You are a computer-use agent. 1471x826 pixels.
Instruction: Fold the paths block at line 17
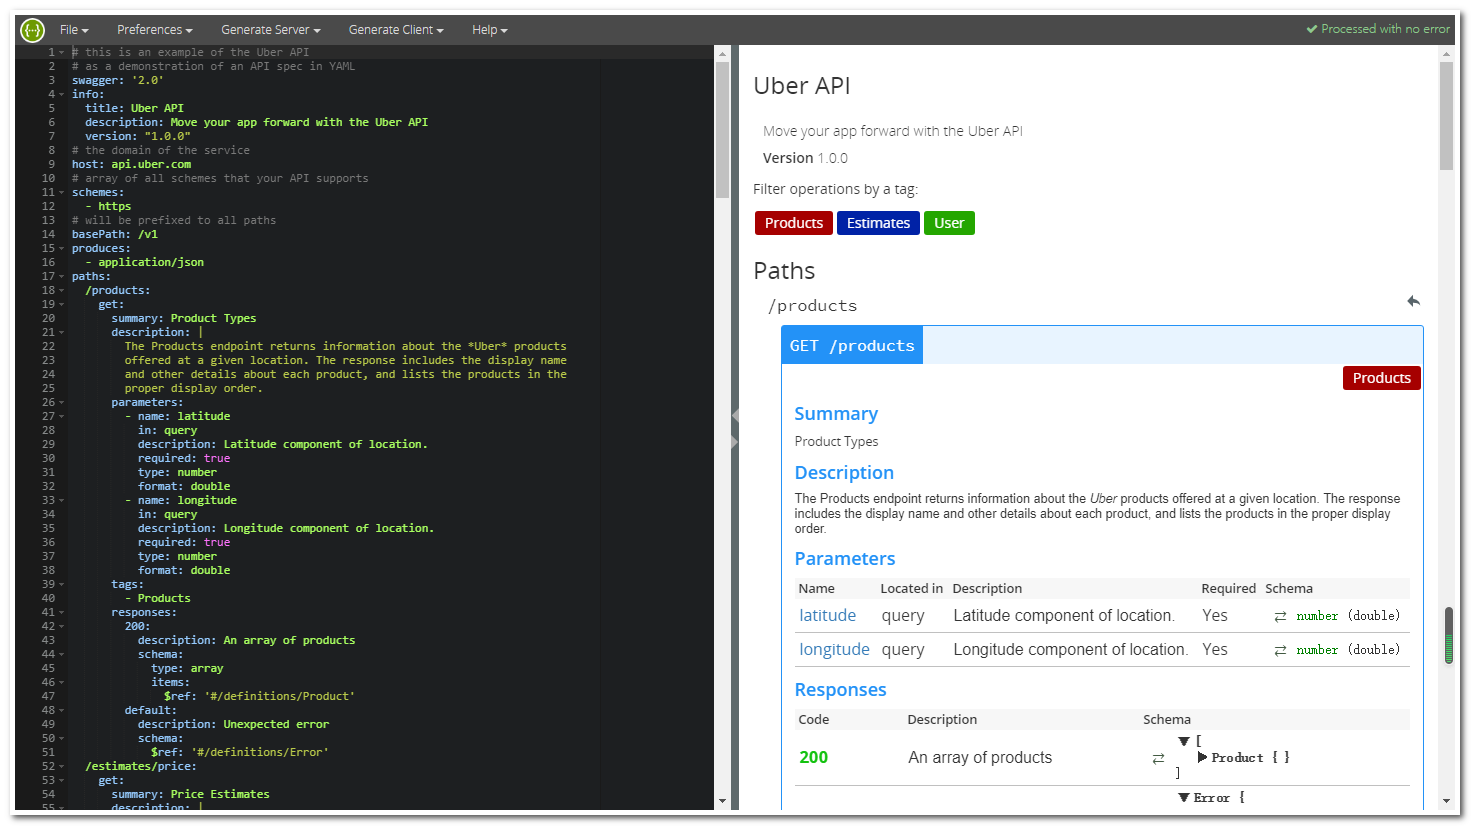61,276
